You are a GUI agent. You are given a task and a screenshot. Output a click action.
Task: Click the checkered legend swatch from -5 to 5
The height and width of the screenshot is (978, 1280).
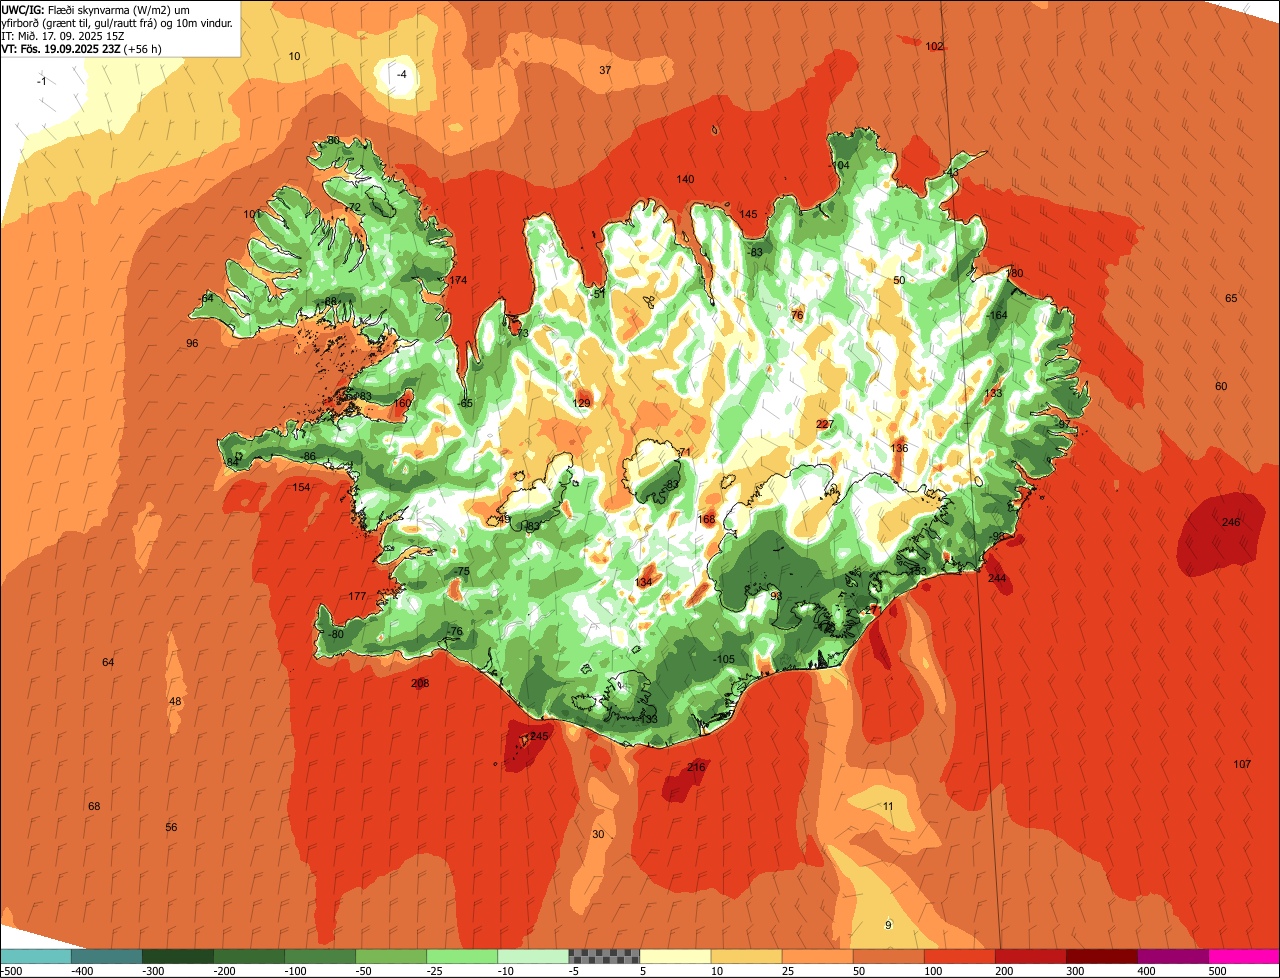point(604,956)
